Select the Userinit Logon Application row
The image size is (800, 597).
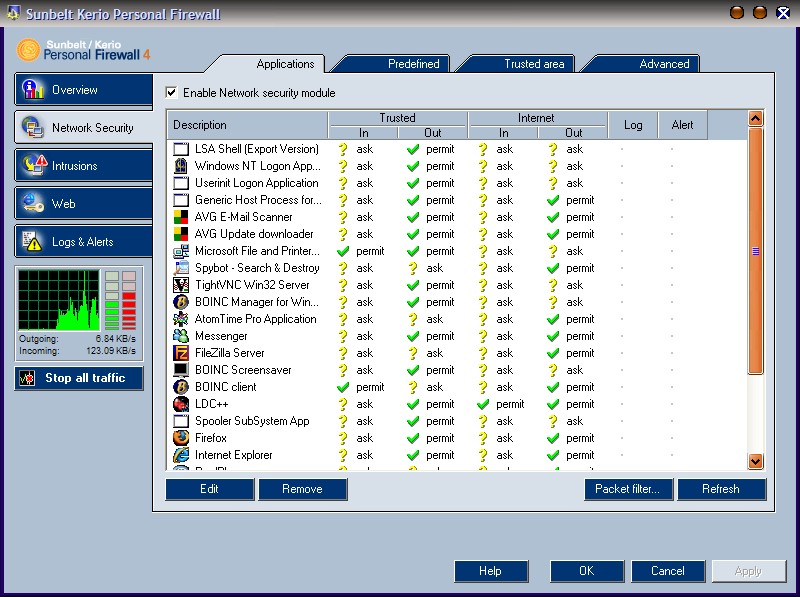point(457,183)
